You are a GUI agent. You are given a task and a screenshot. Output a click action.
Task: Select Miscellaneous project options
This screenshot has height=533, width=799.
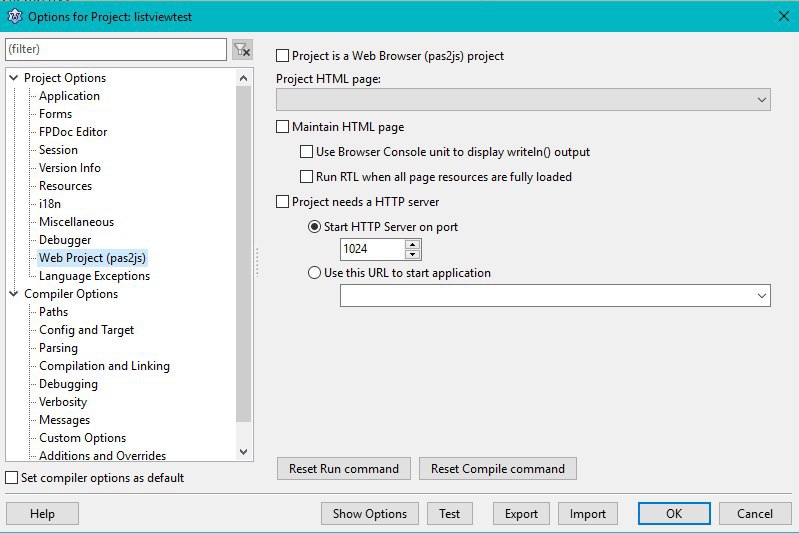[x=76, y=222]
